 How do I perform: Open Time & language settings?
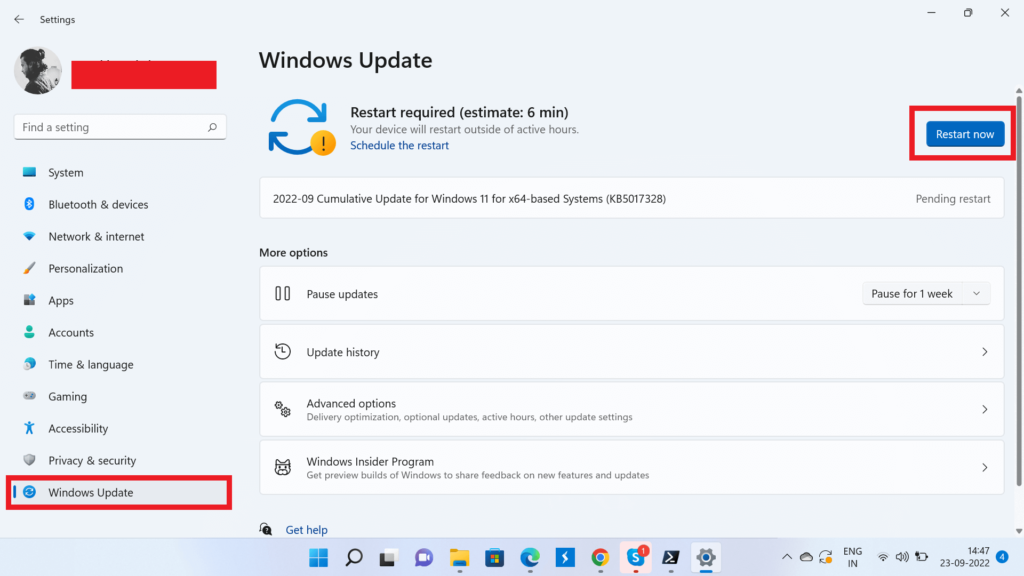[118, 364]
